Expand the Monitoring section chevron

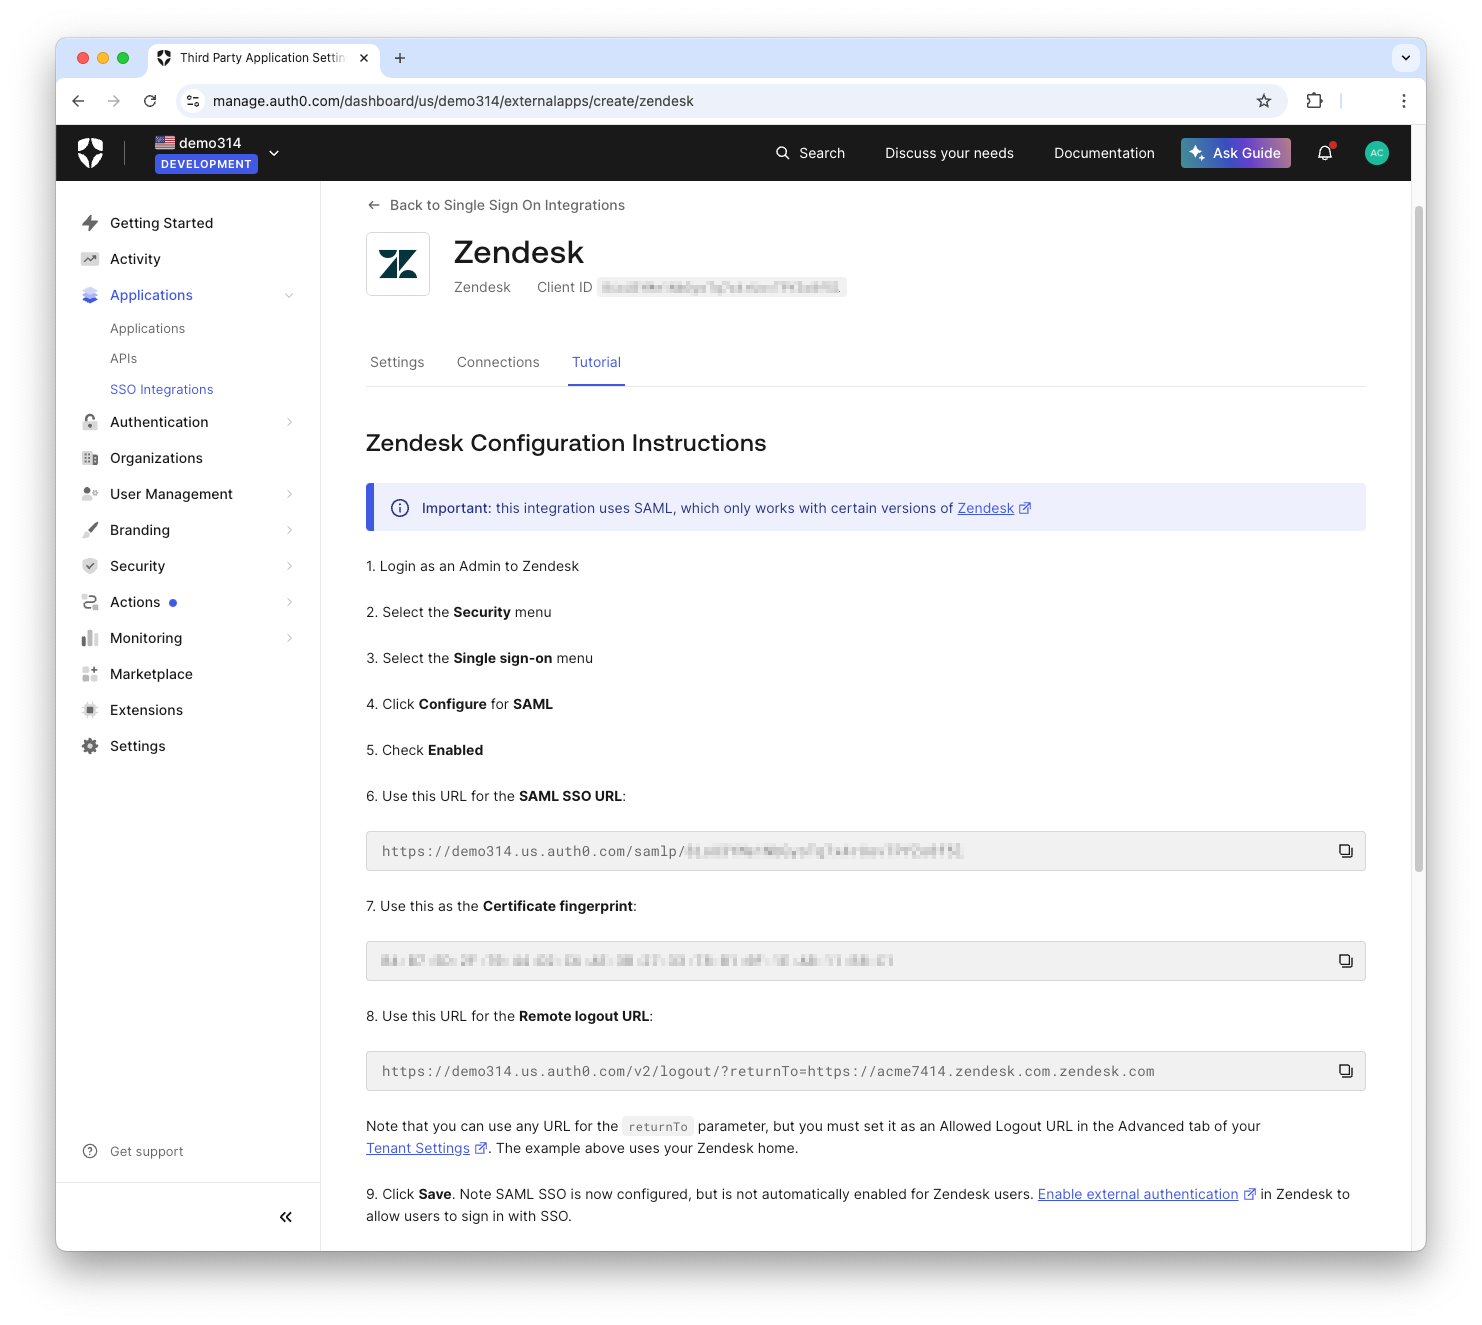pos(289,638)
